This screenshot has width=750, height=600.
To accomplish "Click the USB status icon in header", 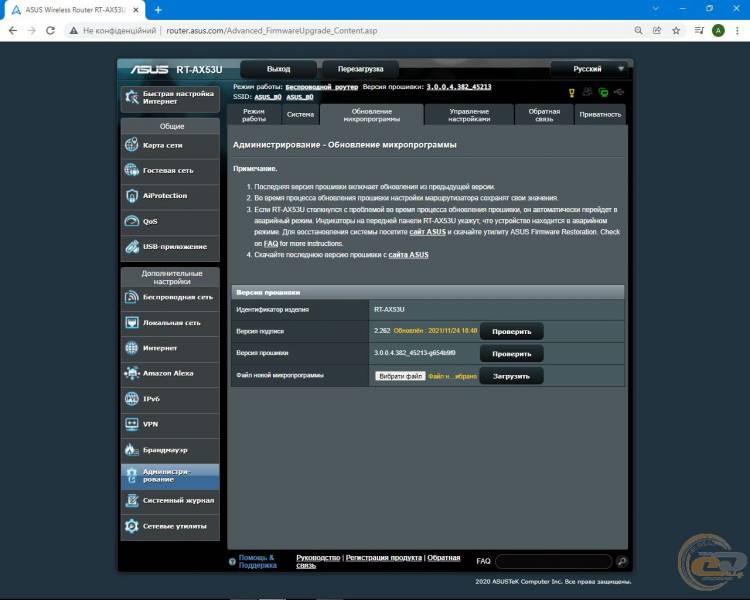I will point(619,91).
